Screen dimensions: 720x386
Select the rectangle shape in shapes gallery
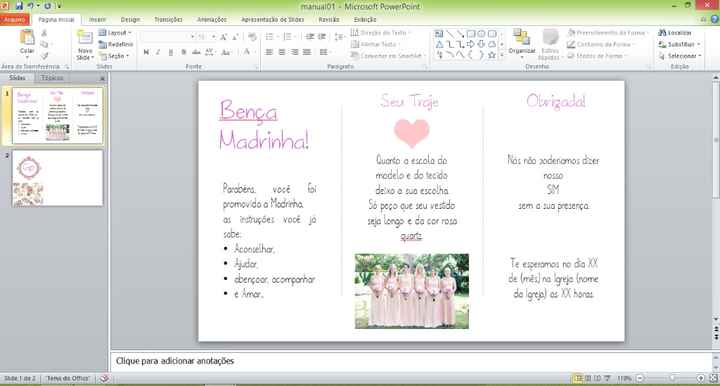471,34
